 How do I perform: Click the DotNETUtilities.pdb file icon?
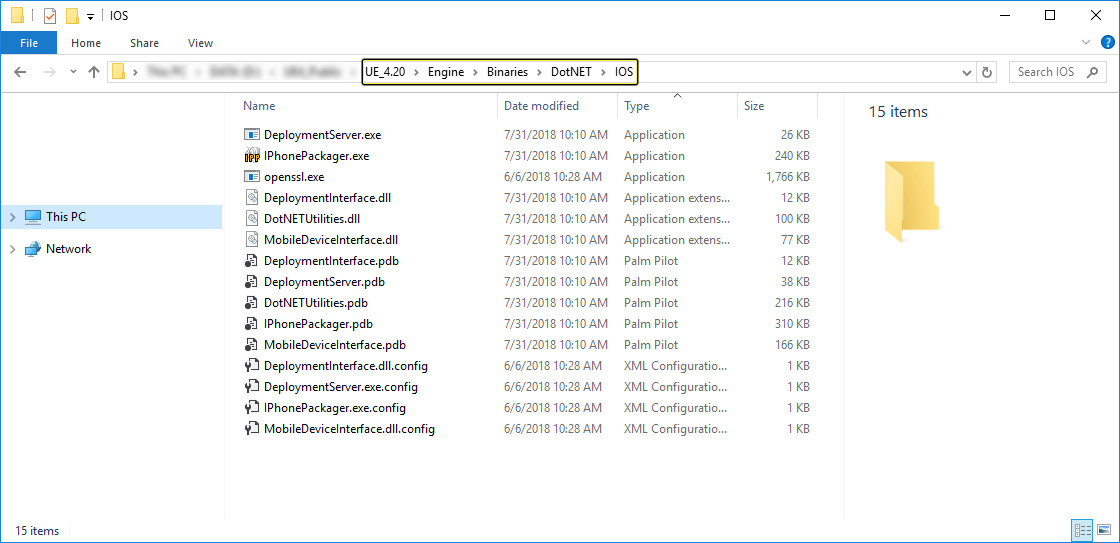(251, 303)
